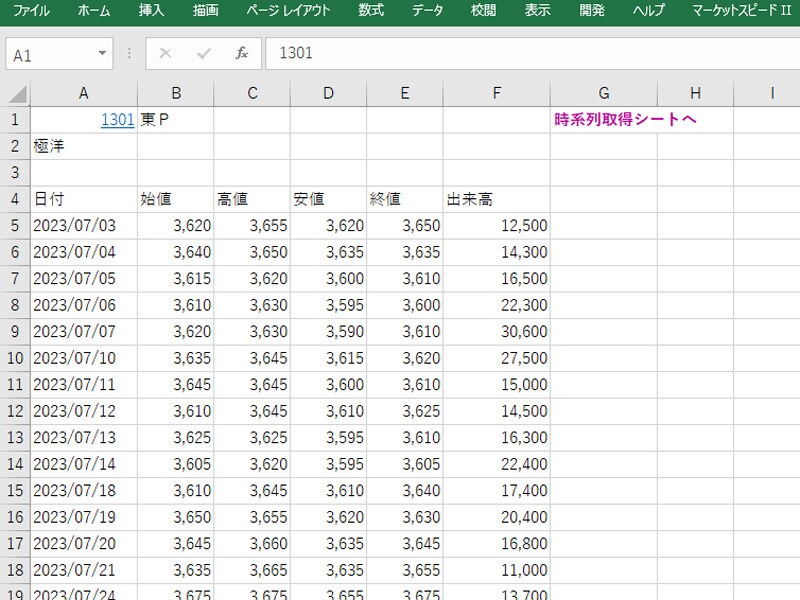Viewport: 800px width, 600px height.
Task: Select column C header
Action: tap(252, 93)
